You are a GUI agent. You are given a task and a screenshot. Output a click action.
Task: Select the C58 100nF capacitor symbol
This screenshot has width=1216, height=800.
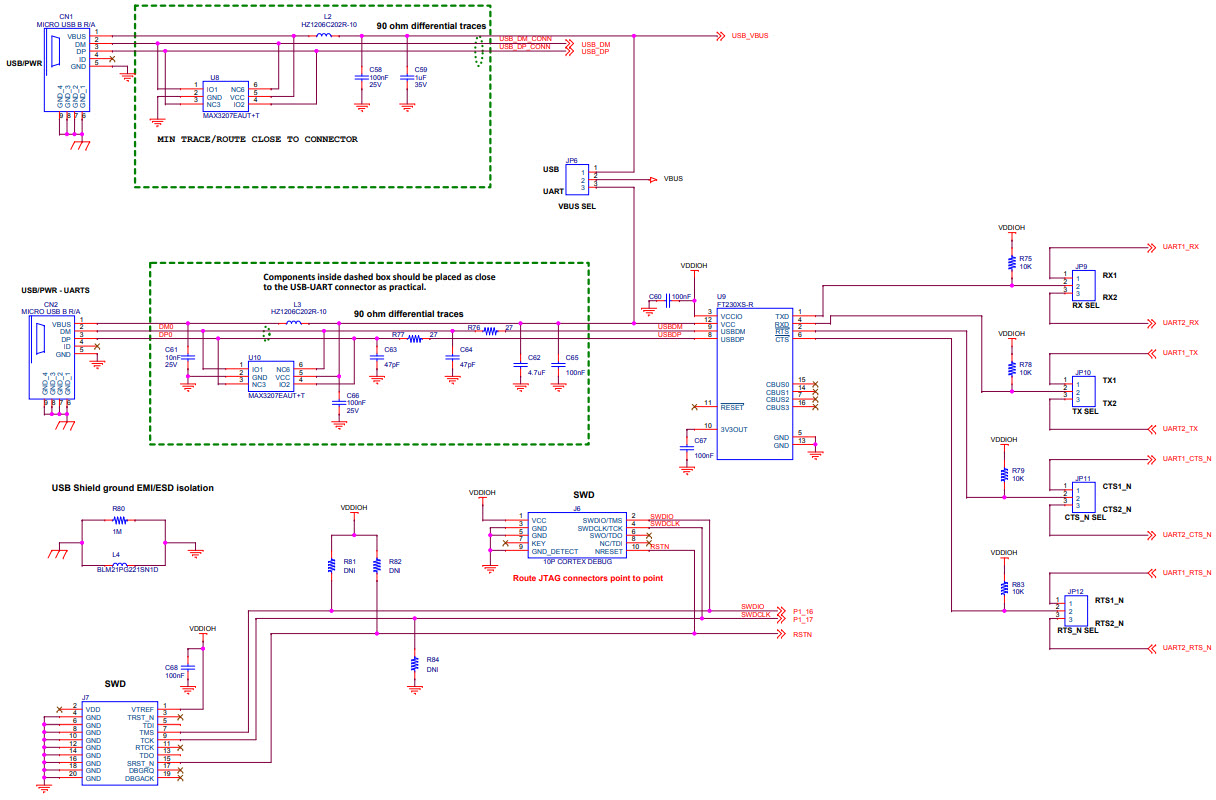362,76
